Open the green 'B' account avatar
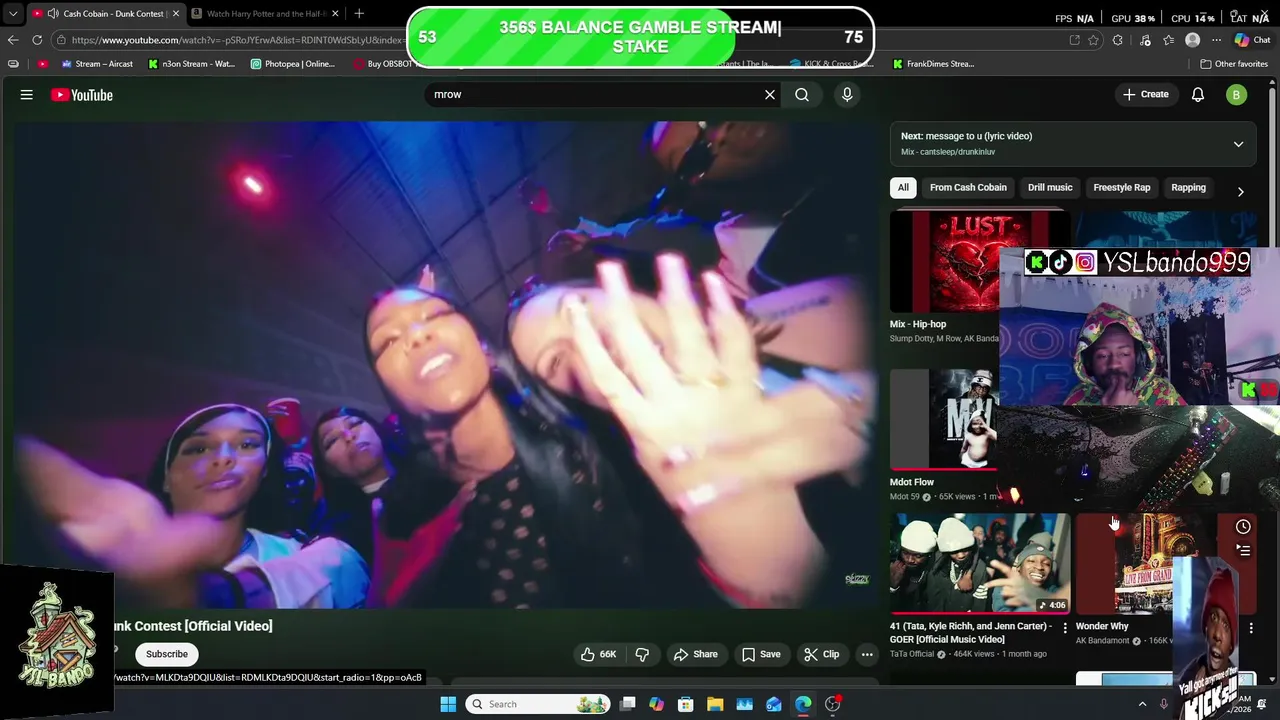The image size is (1280, 720). [x=1237, y=95]
